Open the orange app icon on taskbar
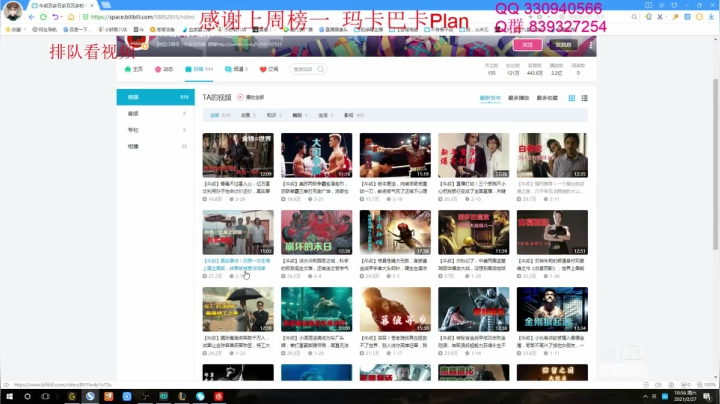Viewport: 720px width, 404px height. click(108, 396)
